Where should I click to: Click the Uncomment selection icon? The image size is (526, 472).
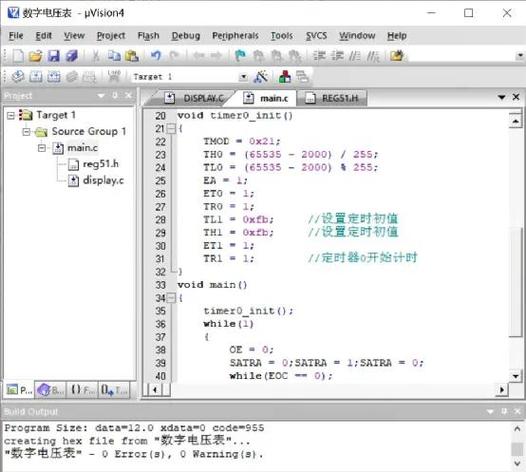373,56
